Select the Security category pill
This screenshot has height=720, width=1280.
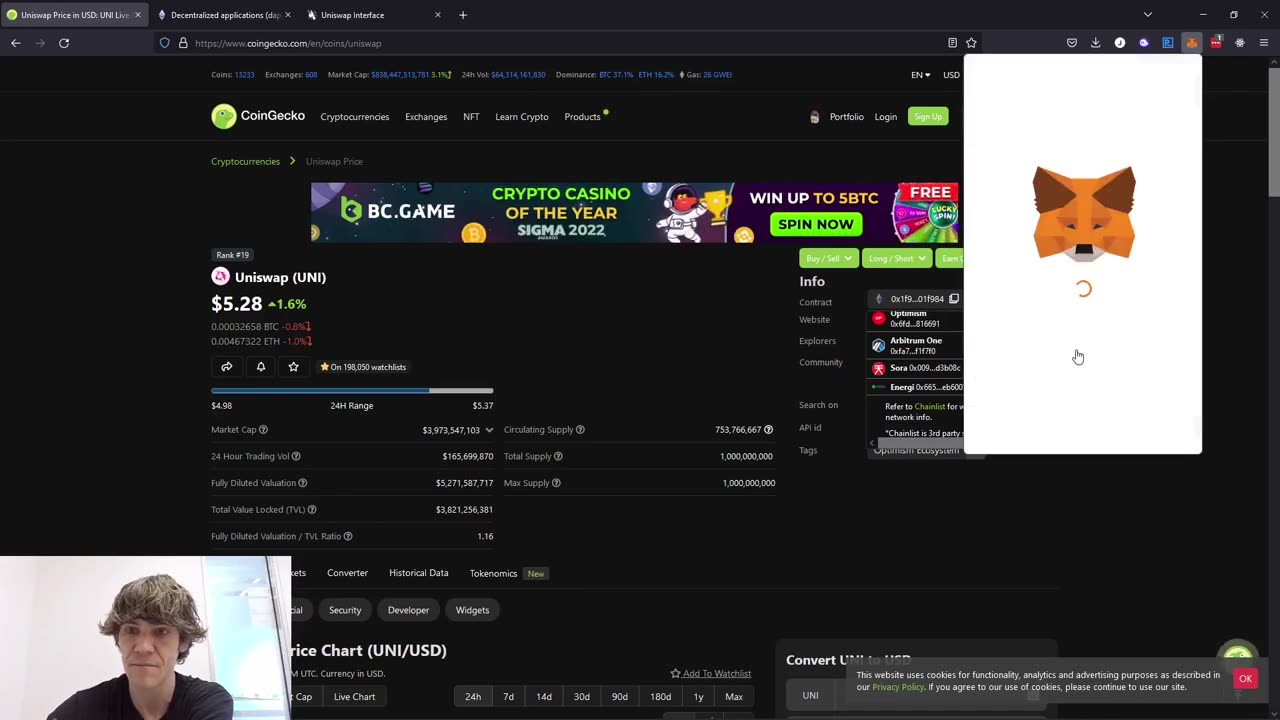[x=345, y=610]
